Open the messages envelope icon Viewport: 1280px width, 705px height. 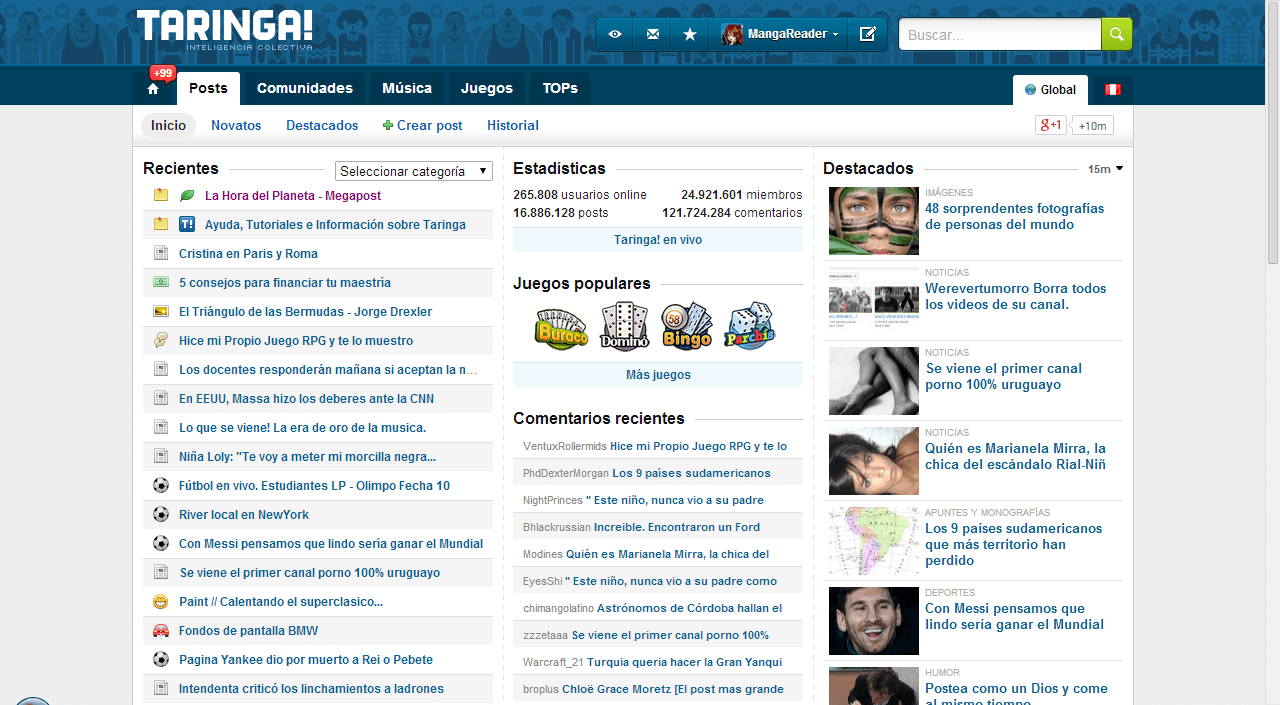click(653, 34)
